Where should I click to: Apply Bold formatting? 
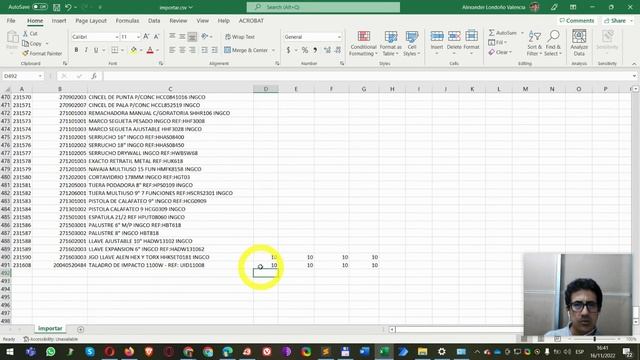click(76, 50)
